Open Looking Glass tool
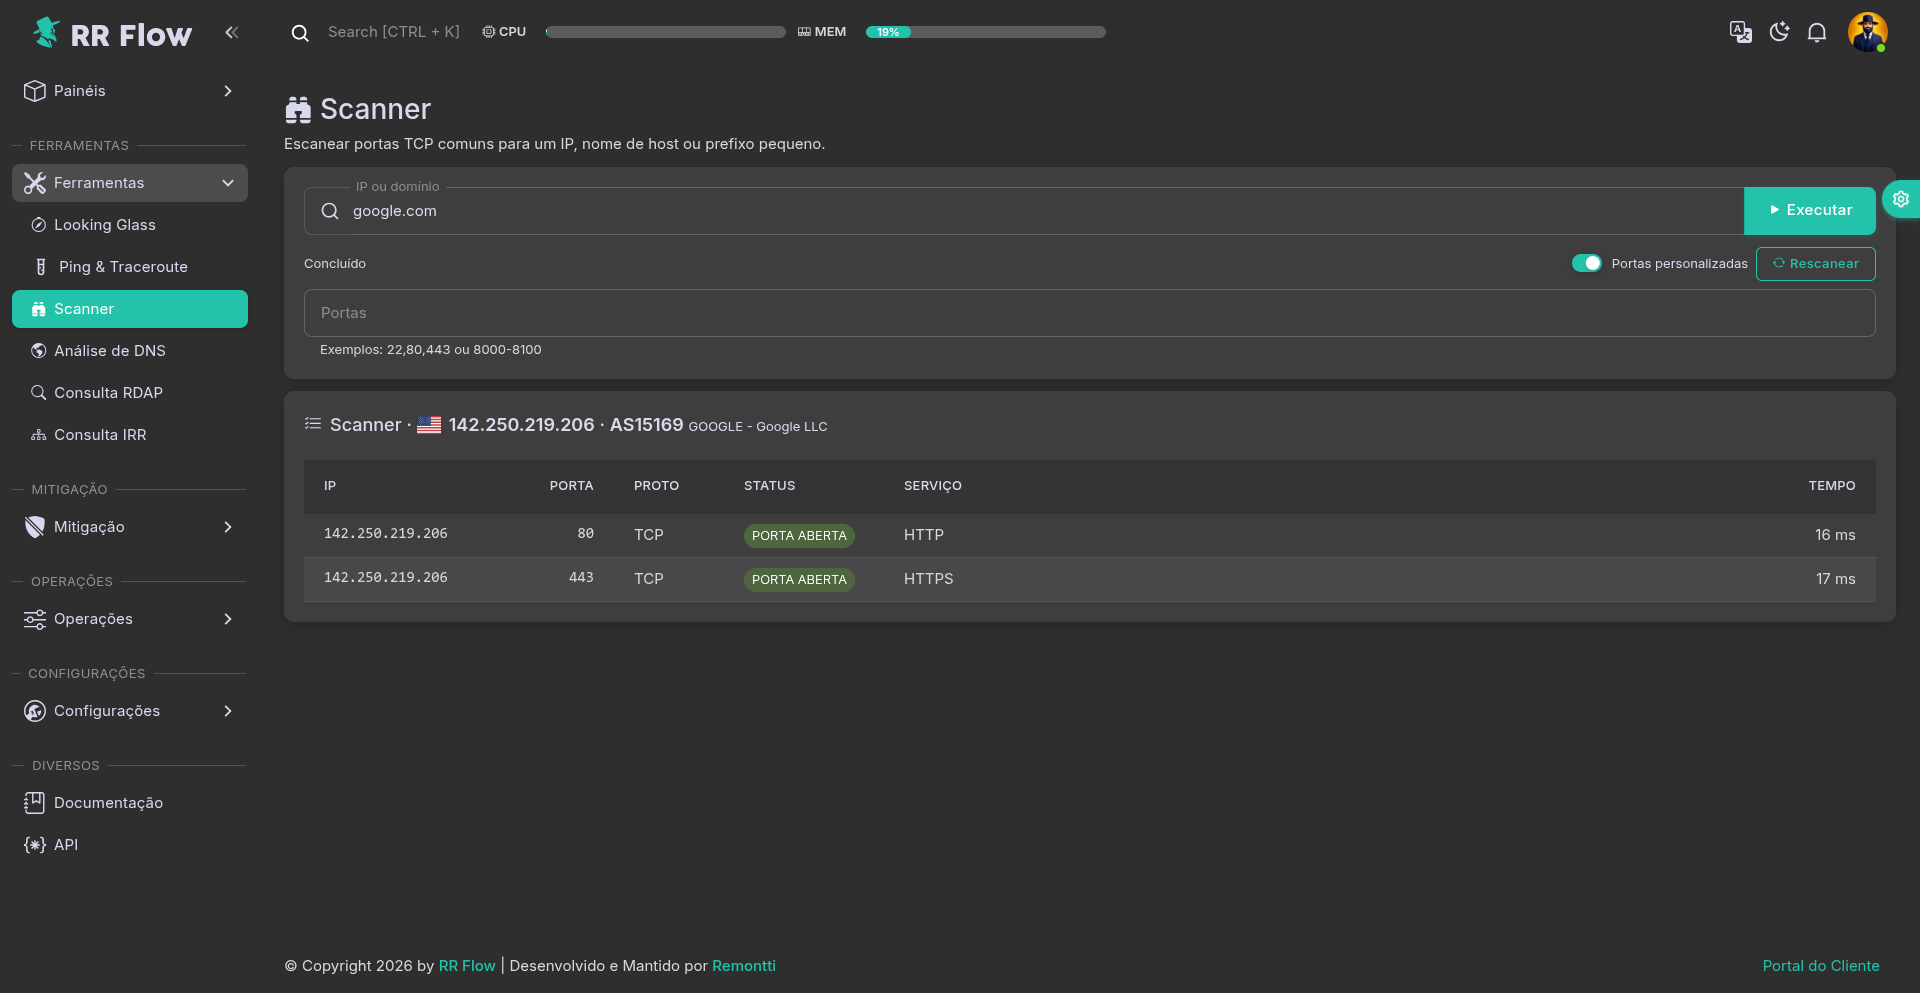 [x=105, y=225]
